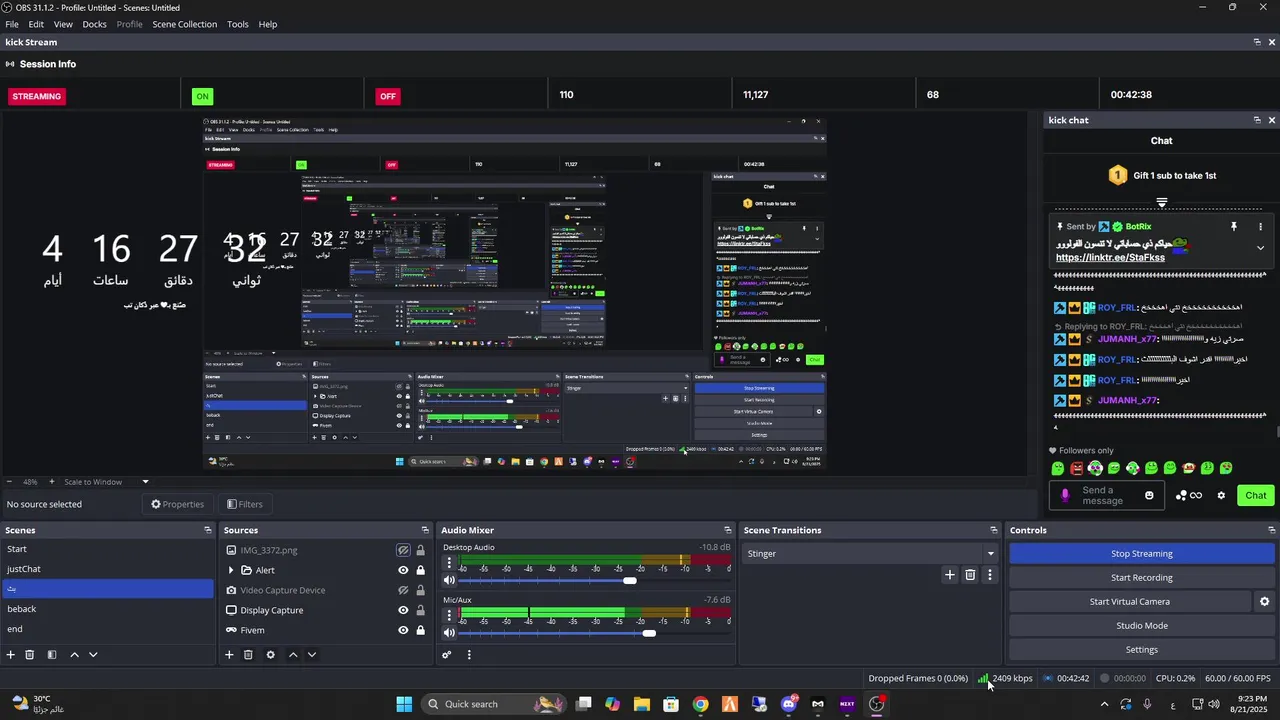Screen dimensions: 1280x720
Task: Open Audio Mixer bottom three-dot menu
Action: pyautogui.click(x=469, y=655)
